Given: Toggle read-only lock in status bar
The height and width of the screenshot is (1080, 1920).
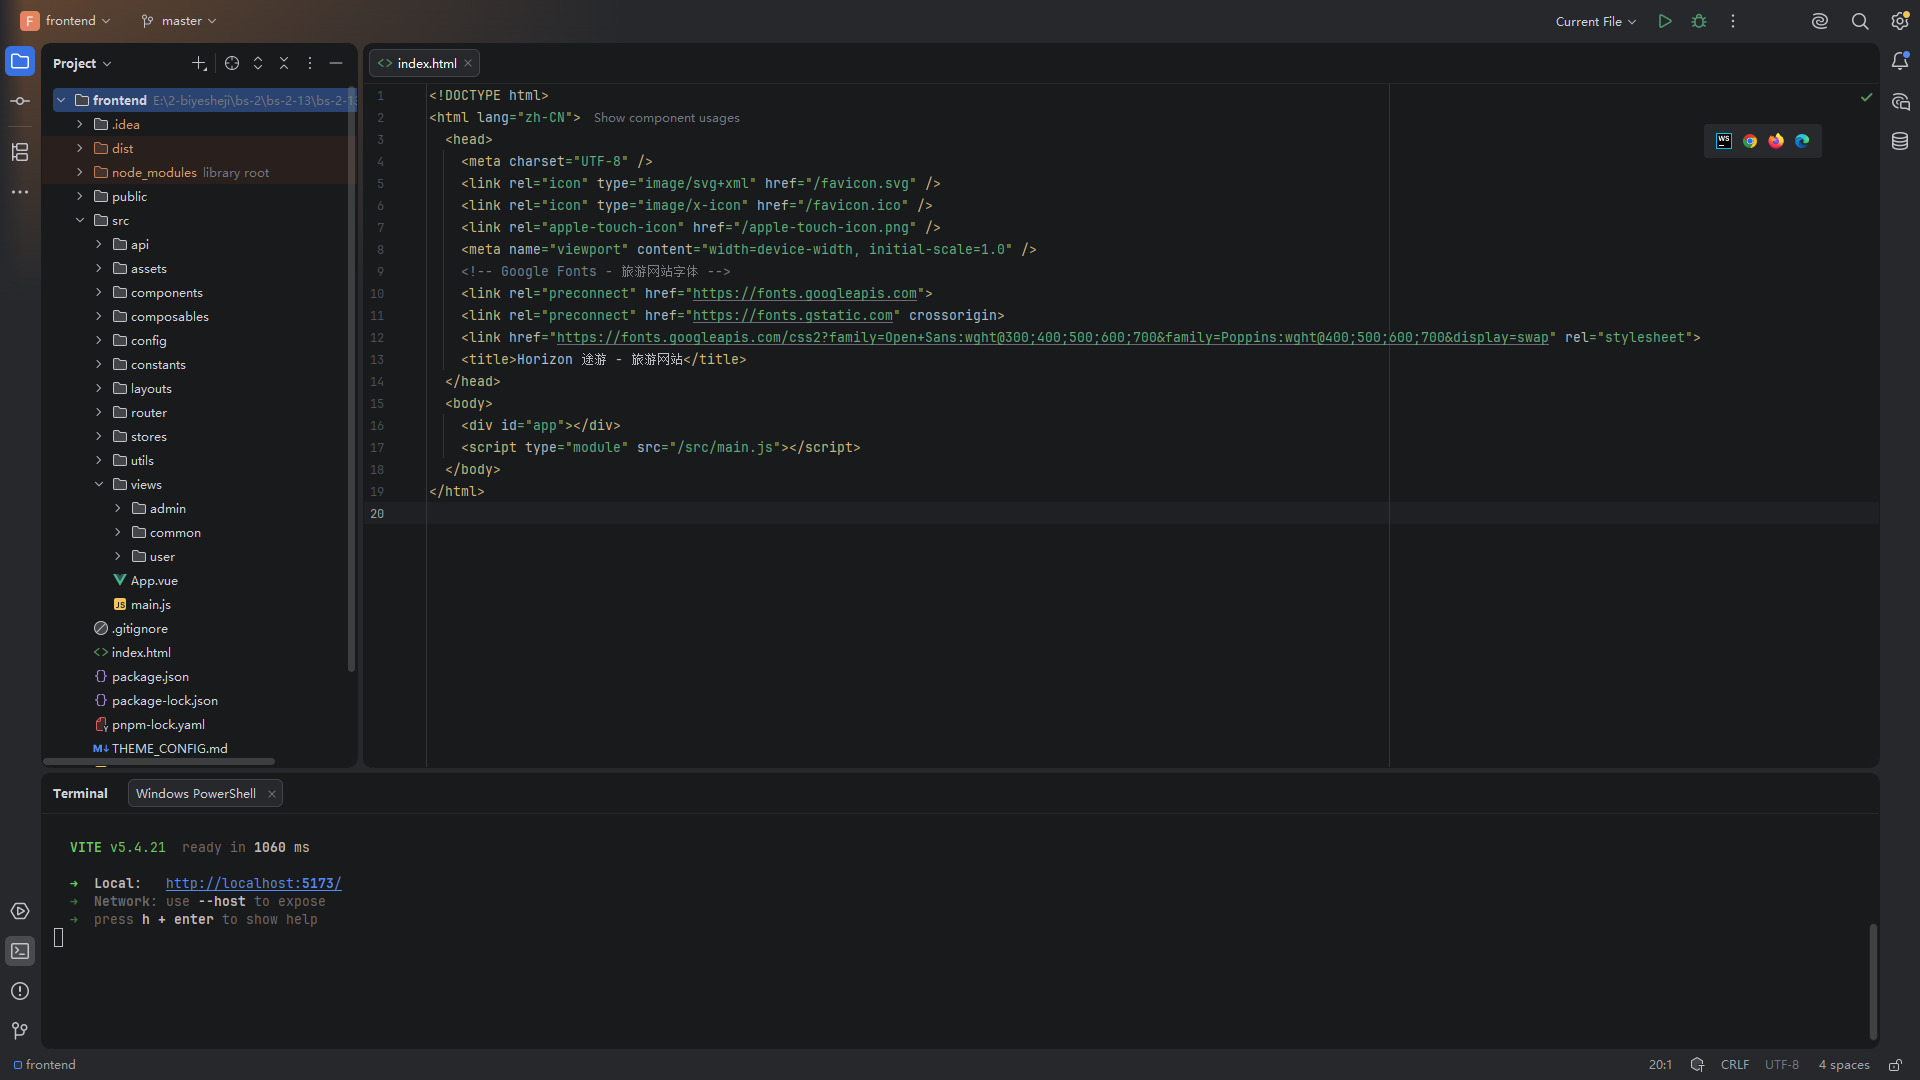Looking at the screenshot, I should coord(1895,1065).
